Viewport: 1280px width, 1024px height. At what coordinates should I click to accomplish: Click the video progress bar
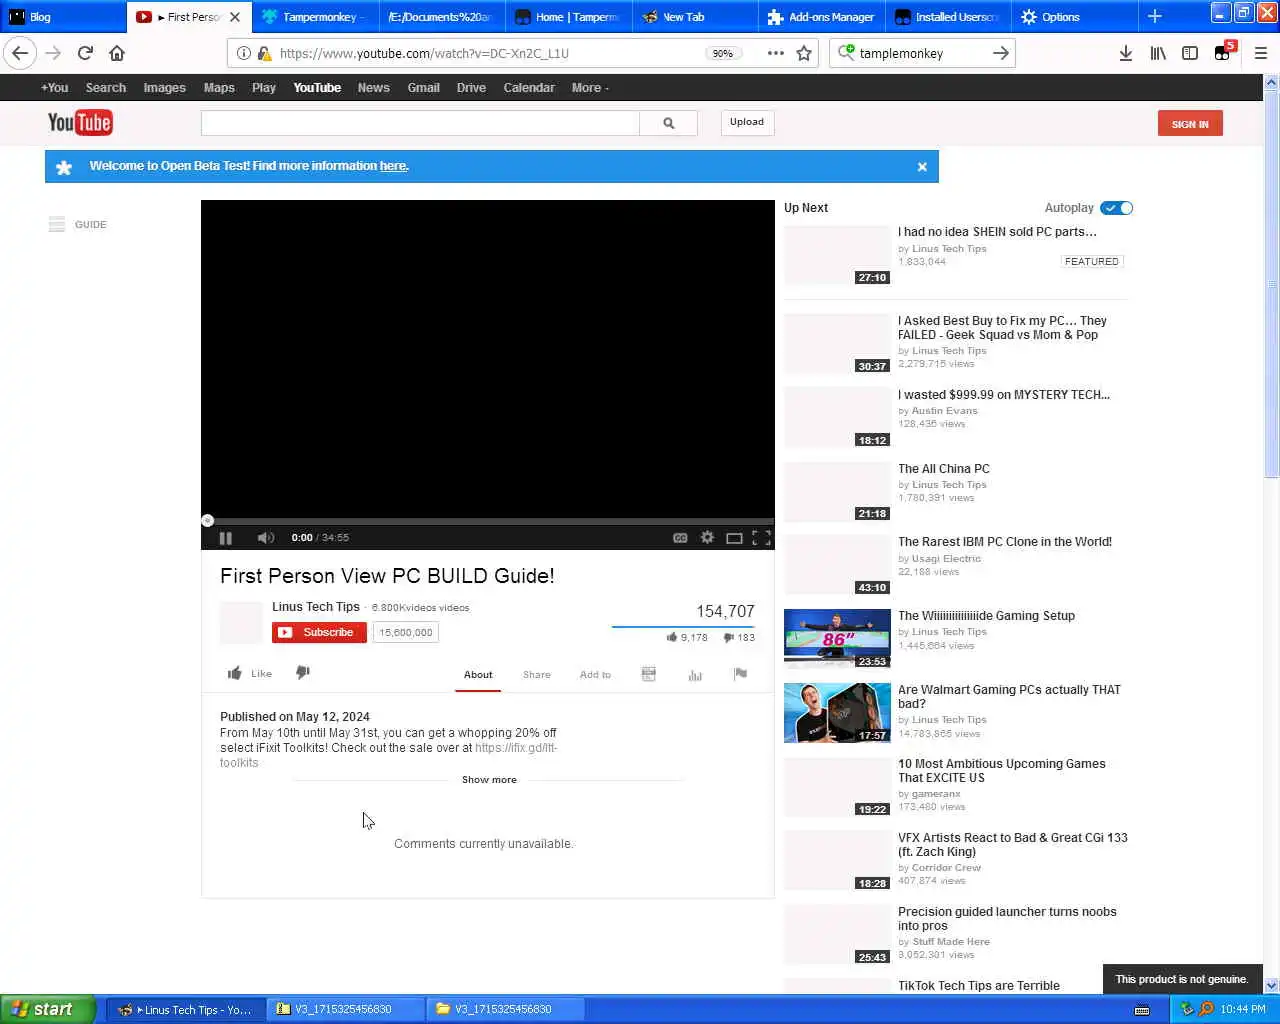click(x=488, y=521)
